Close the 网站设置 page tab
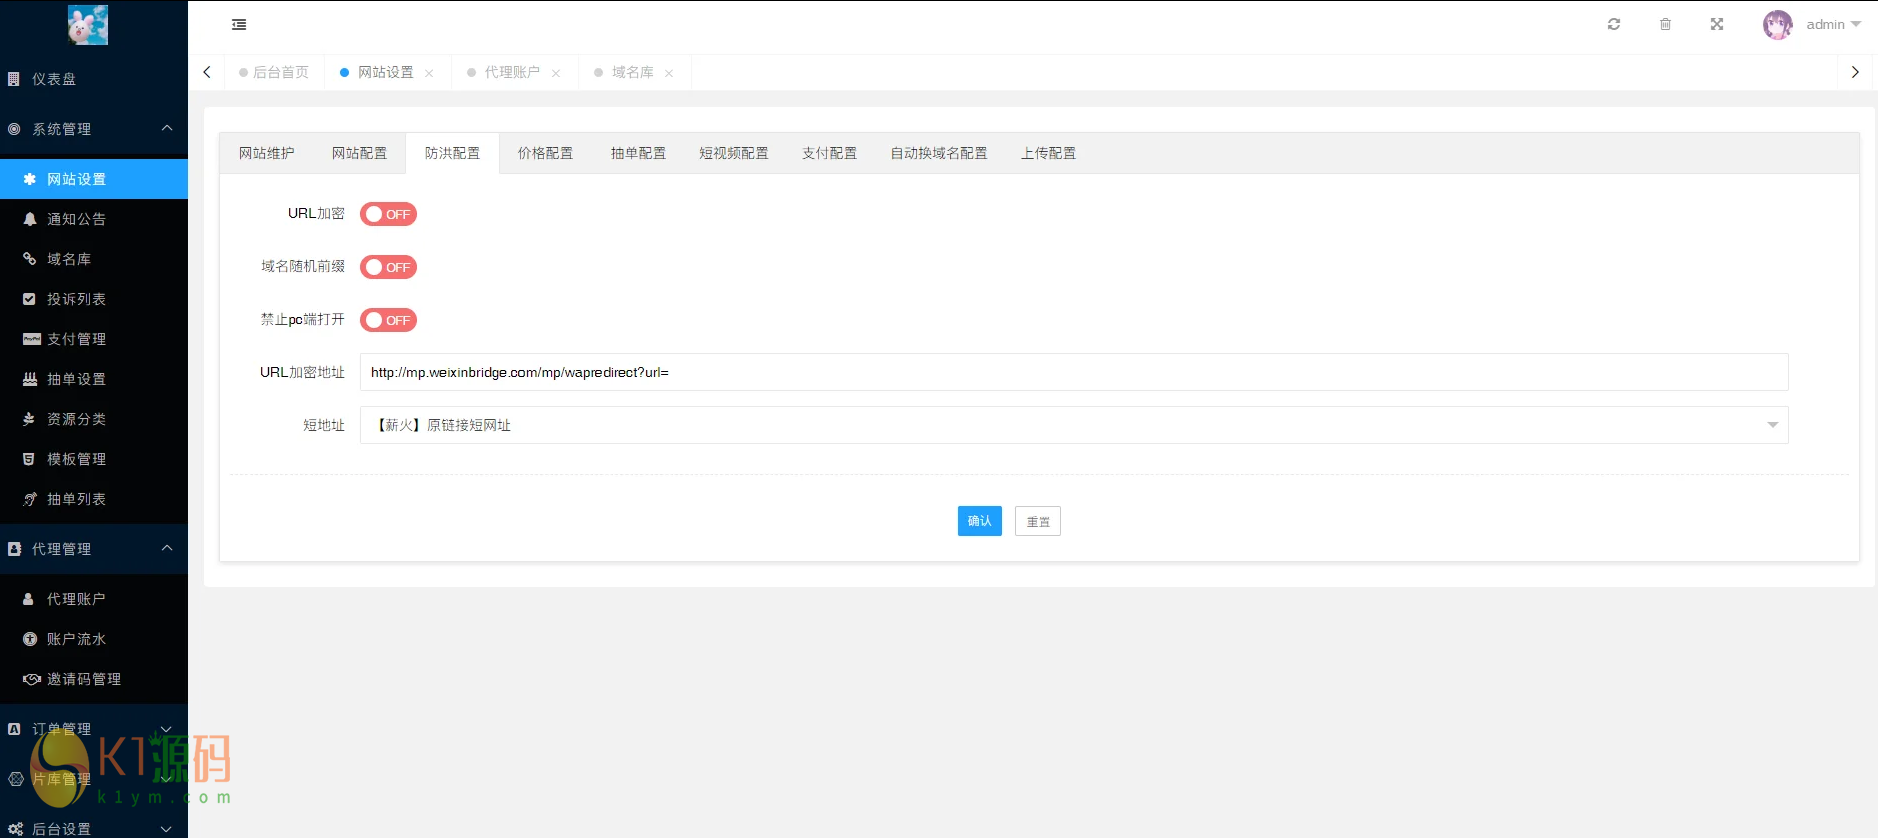This screenshot has width=1878, height=838. pyautogui.click(x=429, y=73)
